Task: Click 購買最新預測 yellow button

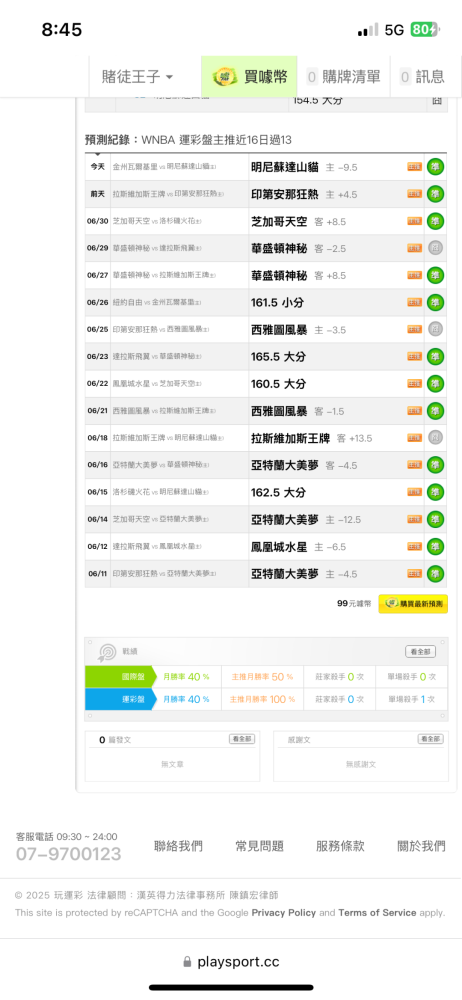Action: point(413,603)
